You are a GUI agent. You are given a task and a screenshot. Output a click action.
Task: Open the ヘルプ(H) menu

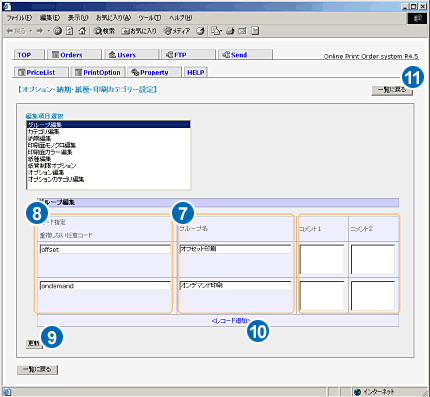(180, 18)
